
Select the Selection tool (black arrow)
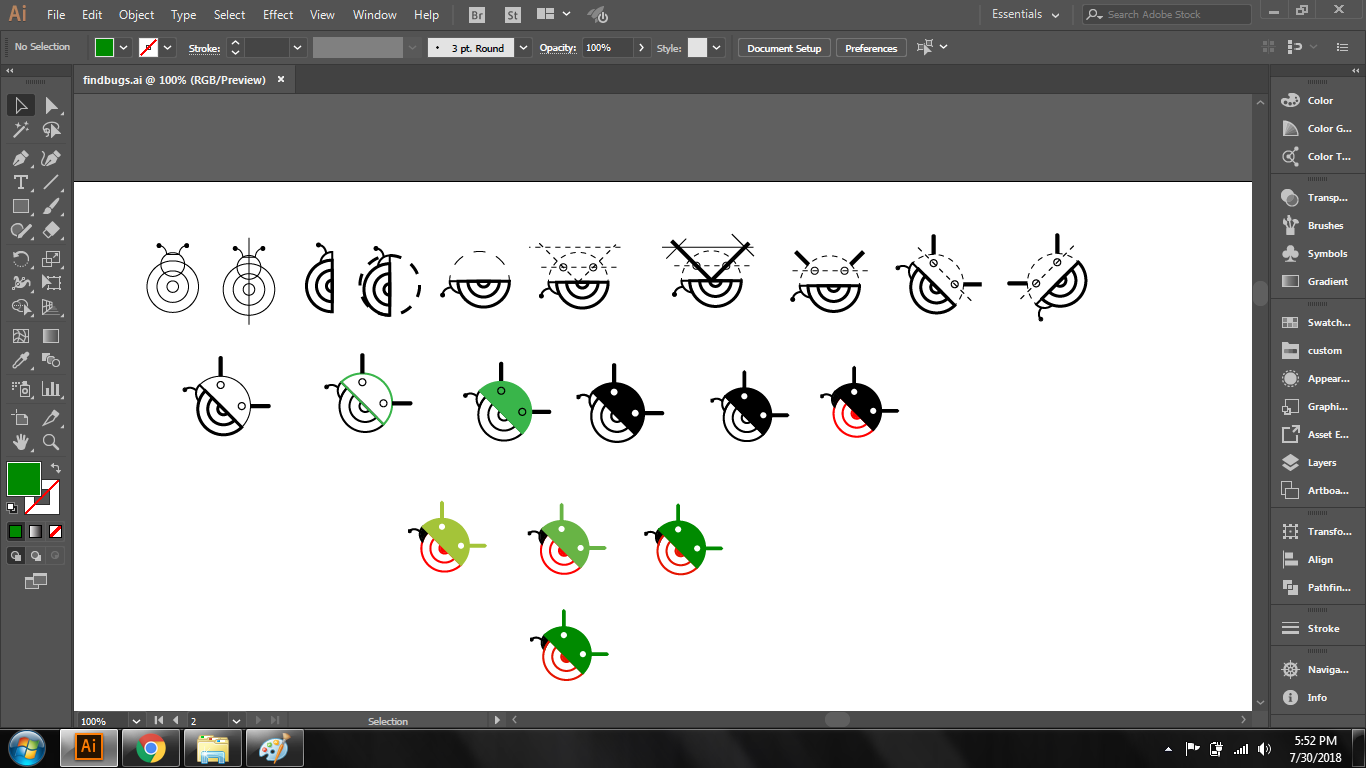click(x=20, y=105)
